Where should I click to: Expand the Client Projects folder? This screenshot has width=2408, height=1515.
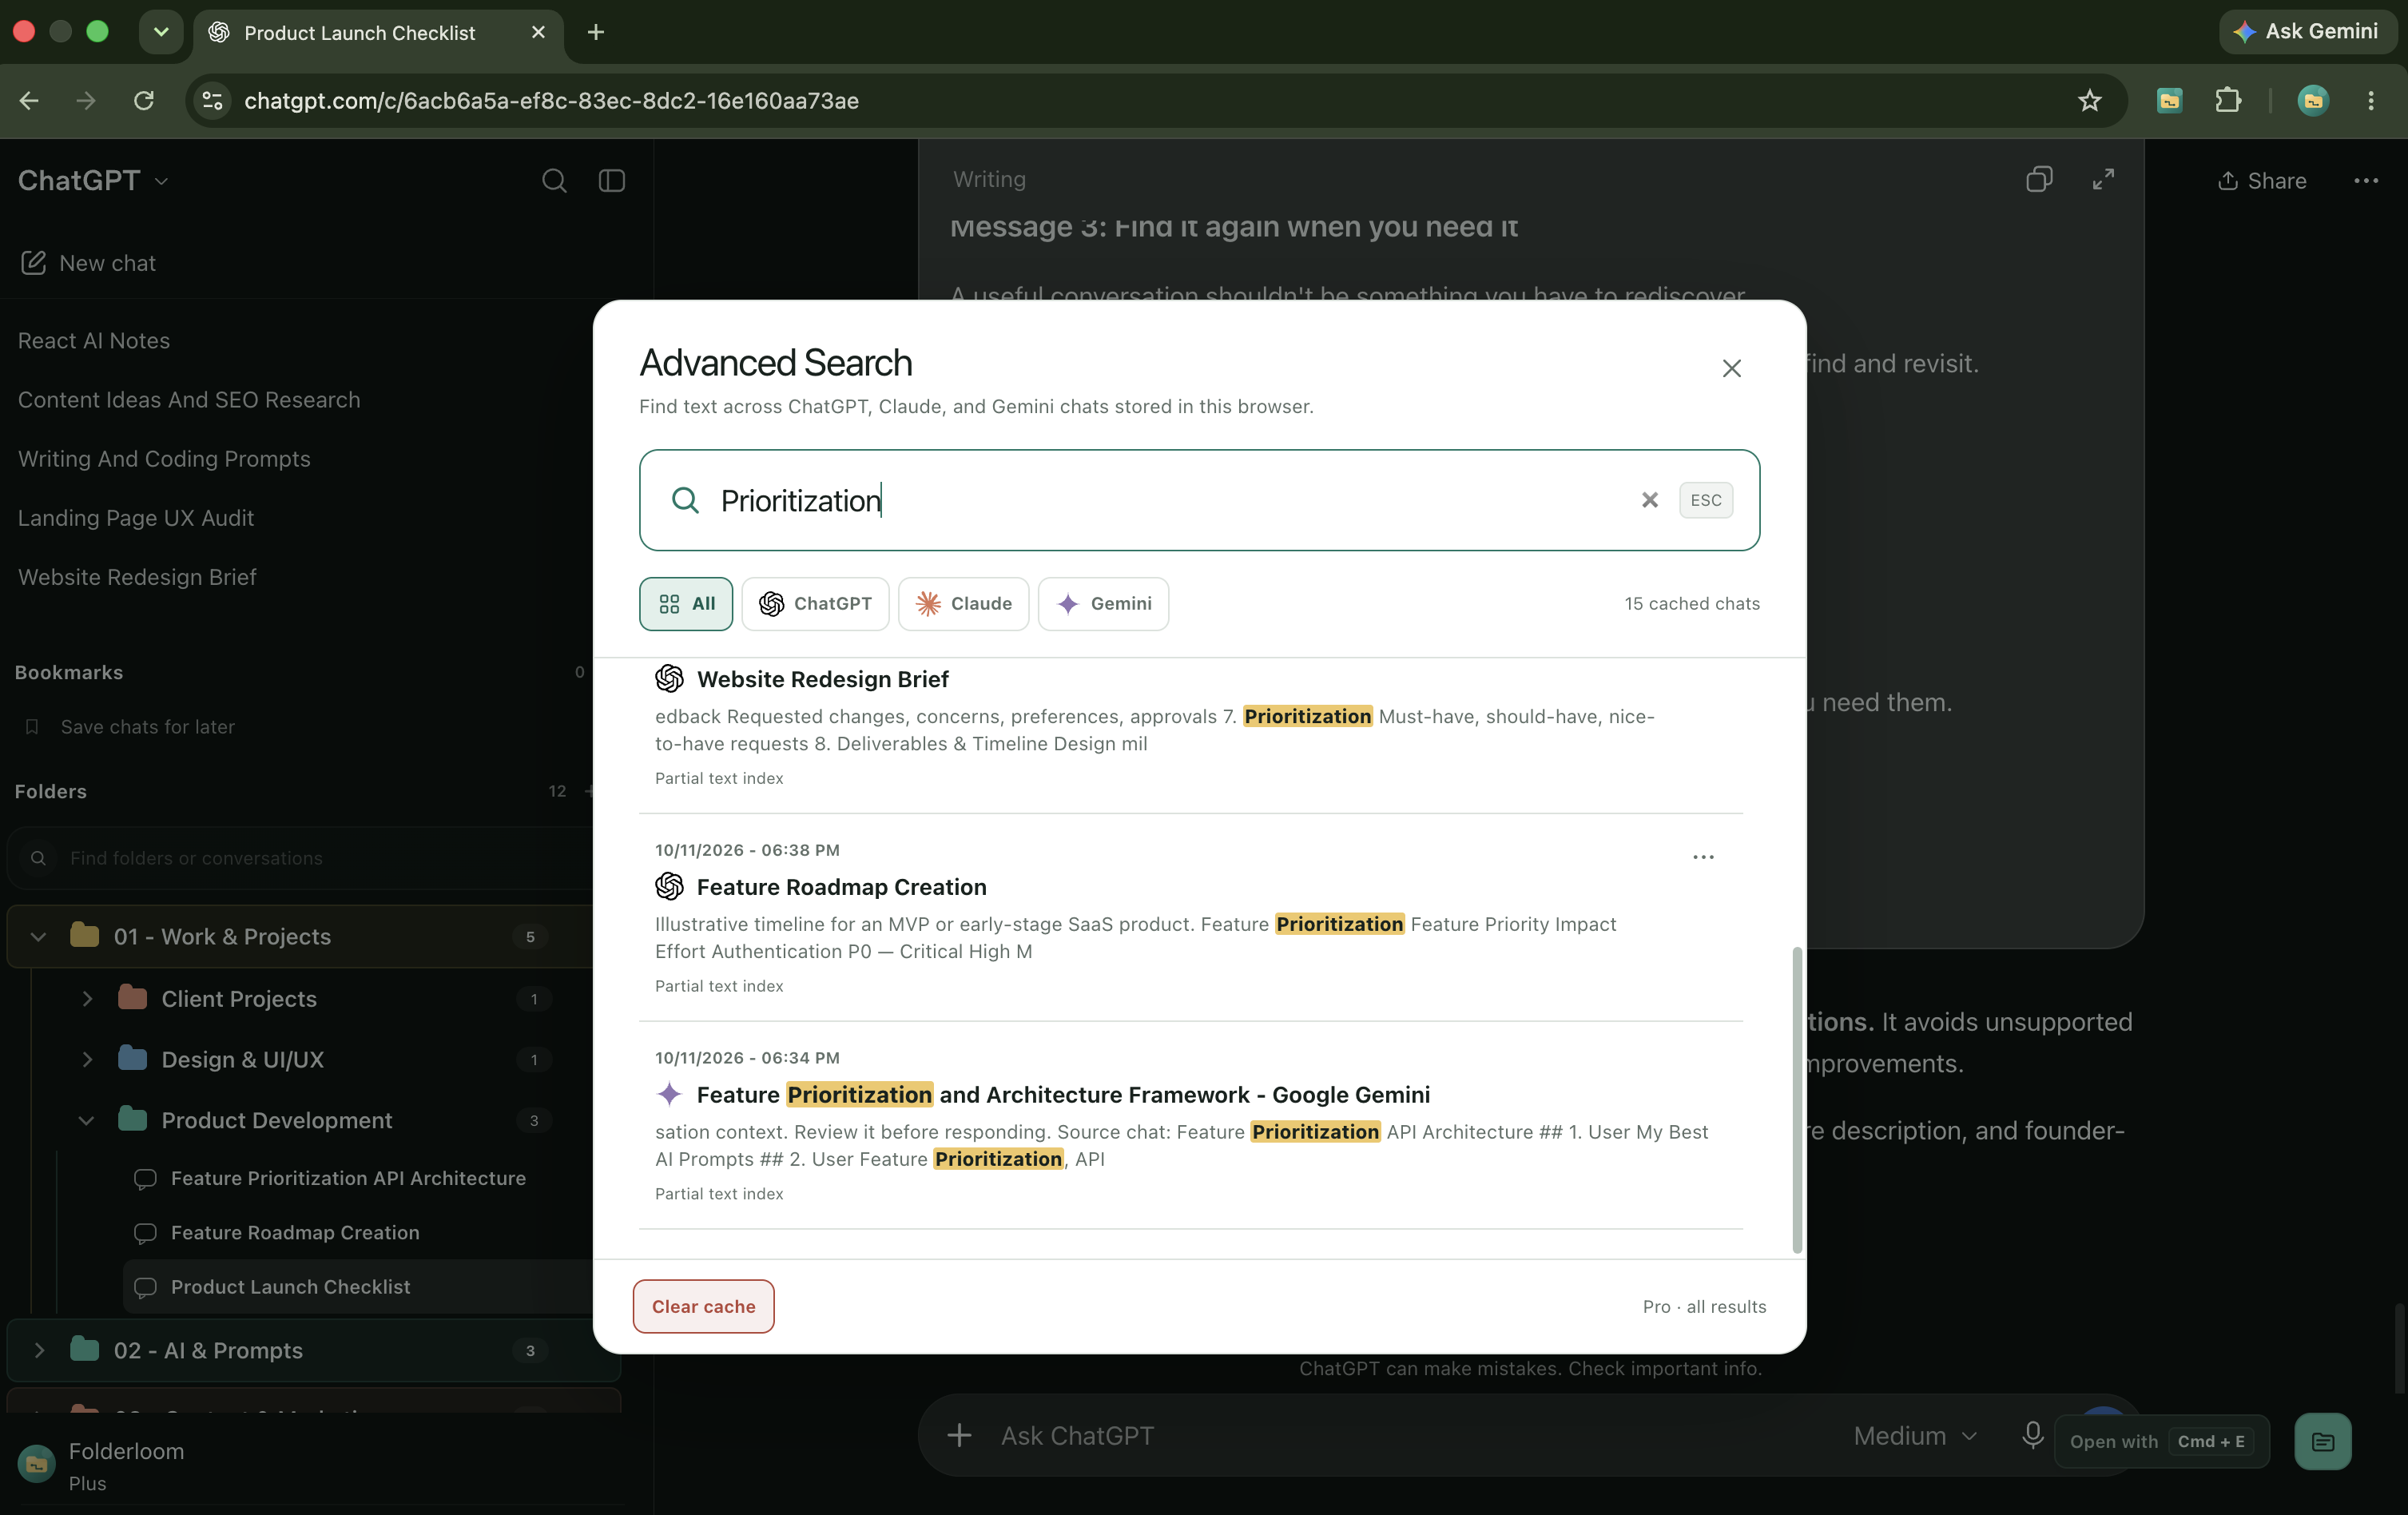click(87, 999)
